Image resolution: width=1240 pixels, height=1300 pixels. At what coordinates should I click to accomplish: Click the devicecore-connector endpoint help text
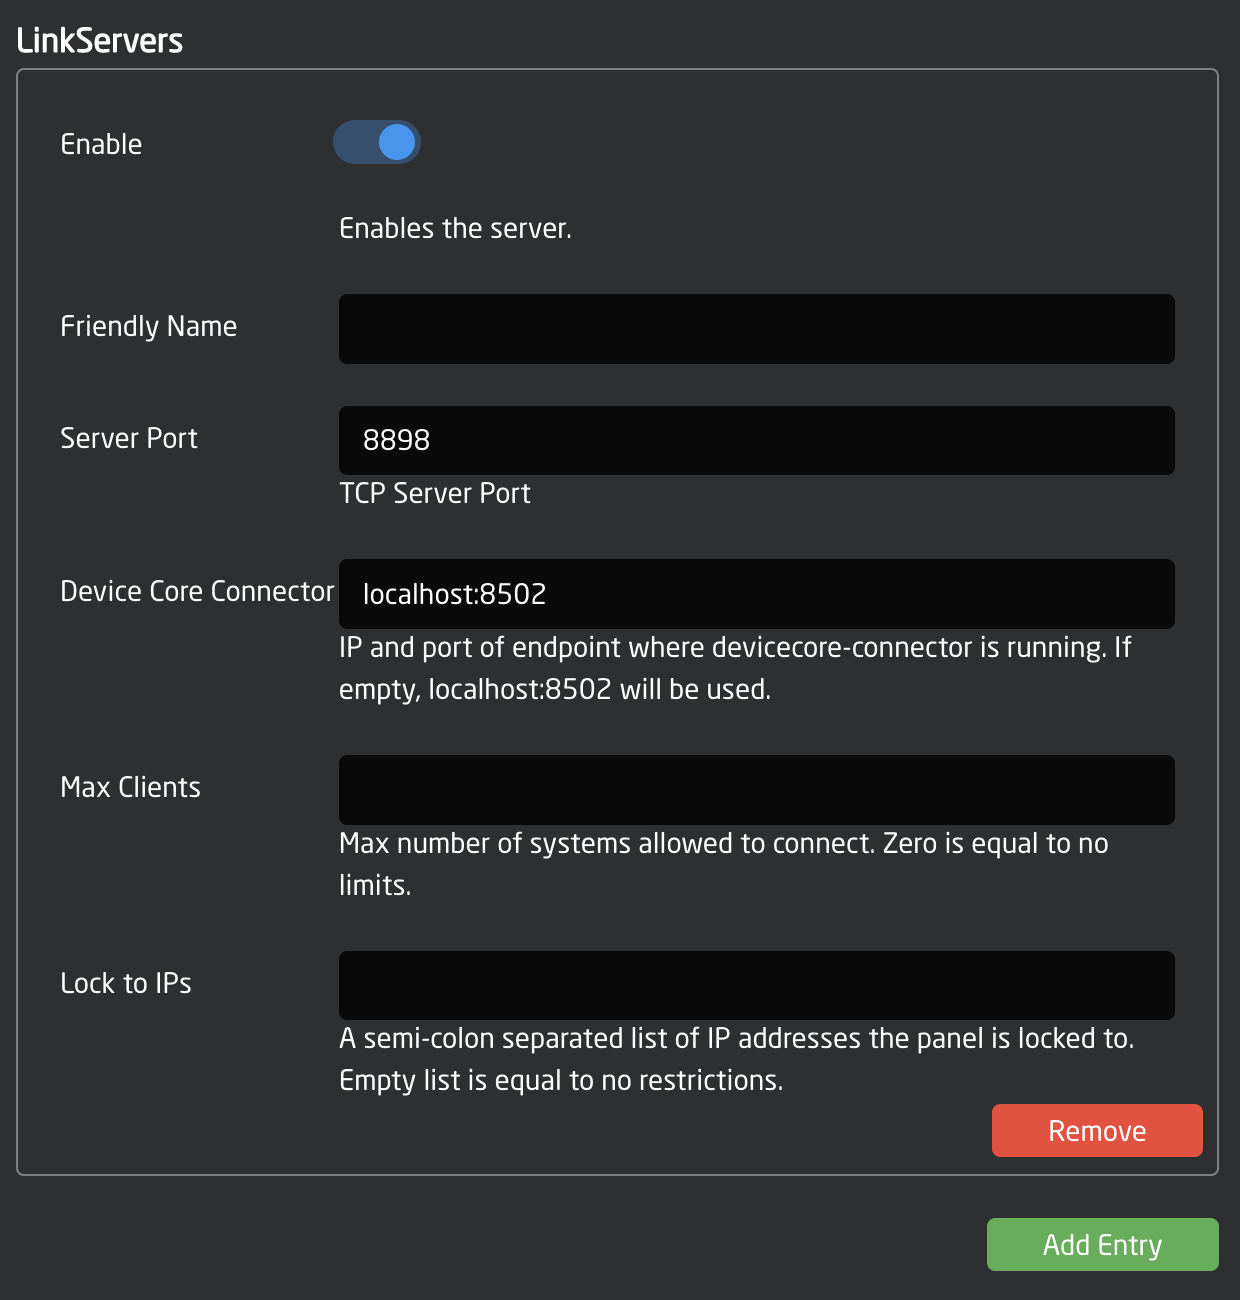point(735,668)
